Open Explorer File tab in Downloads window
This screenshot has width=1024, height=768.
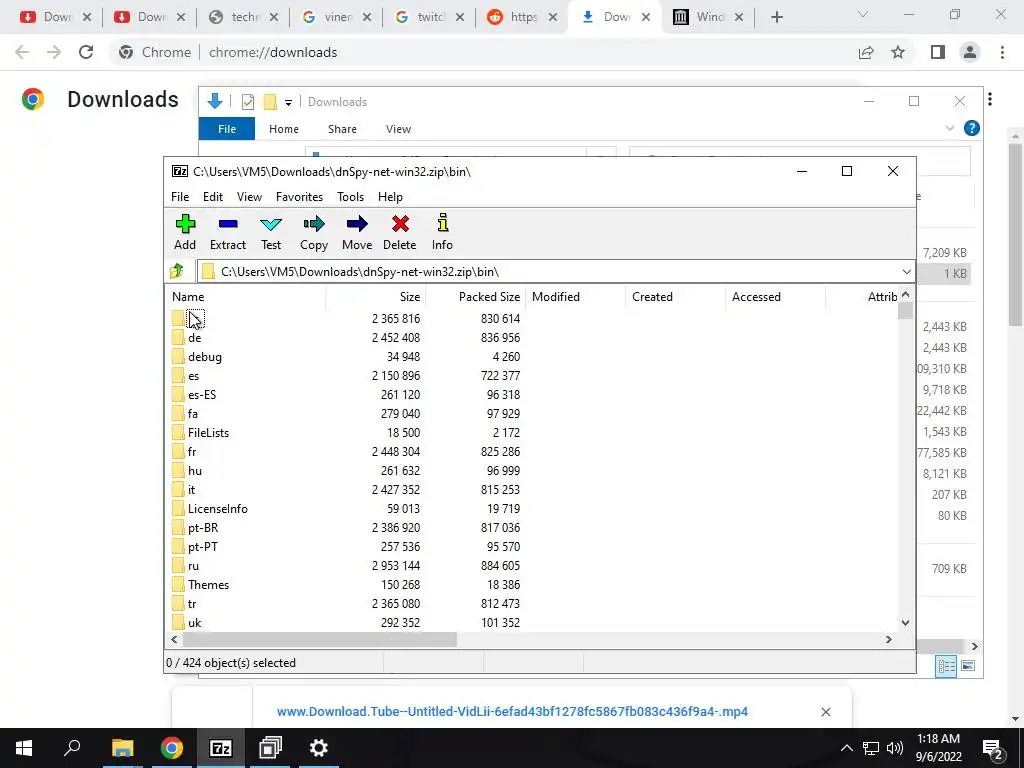227,129
